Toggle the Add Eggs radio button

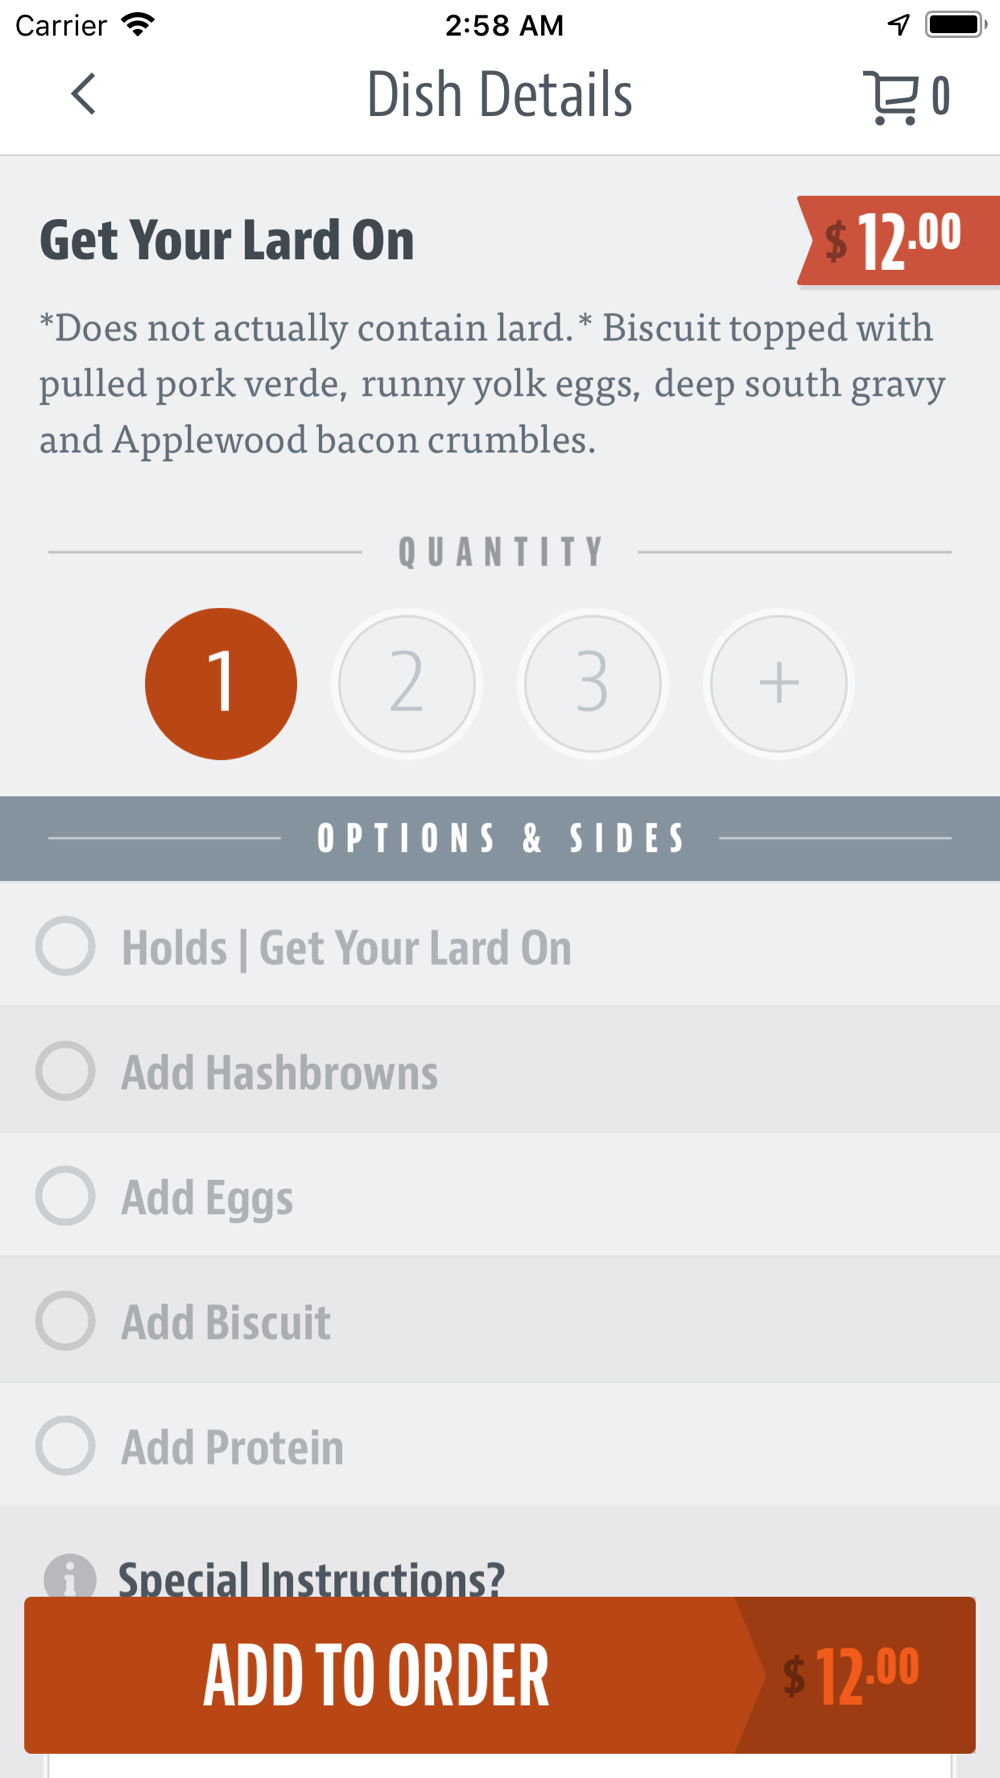pyautogui.click(x=66, y=1196)
